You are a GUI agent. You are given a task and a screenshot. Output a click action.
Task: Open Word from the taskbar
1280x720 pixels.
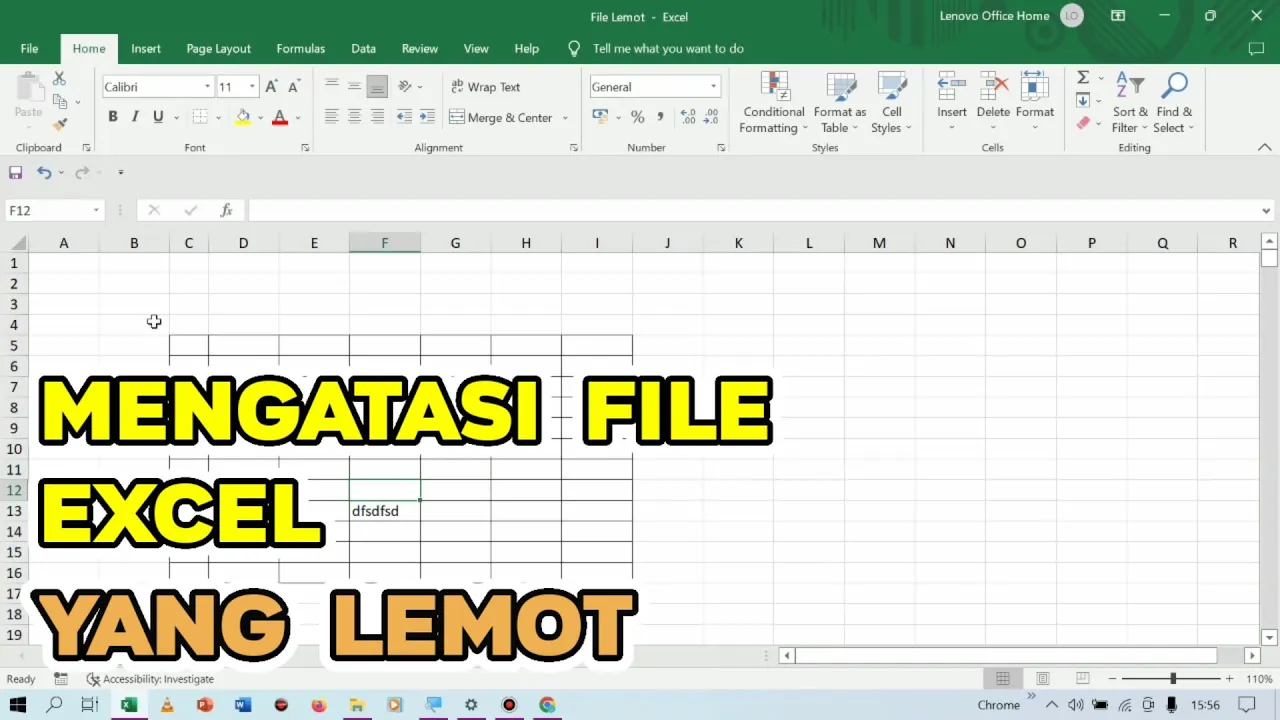pyautogui.click(x=243, y=705)
